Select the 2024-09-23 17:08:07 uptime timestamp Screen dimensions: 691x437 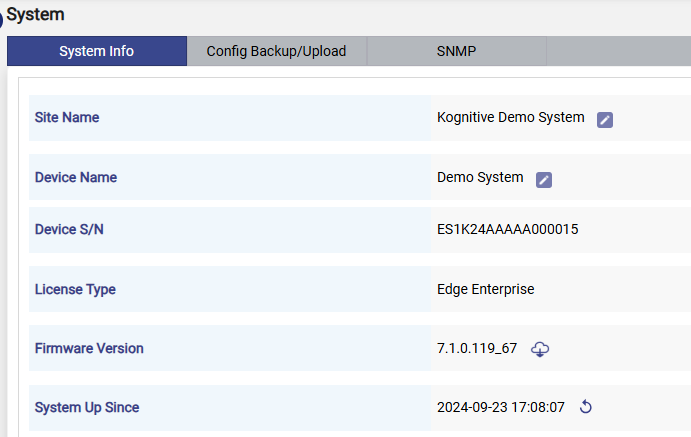[x=501, y=407]
